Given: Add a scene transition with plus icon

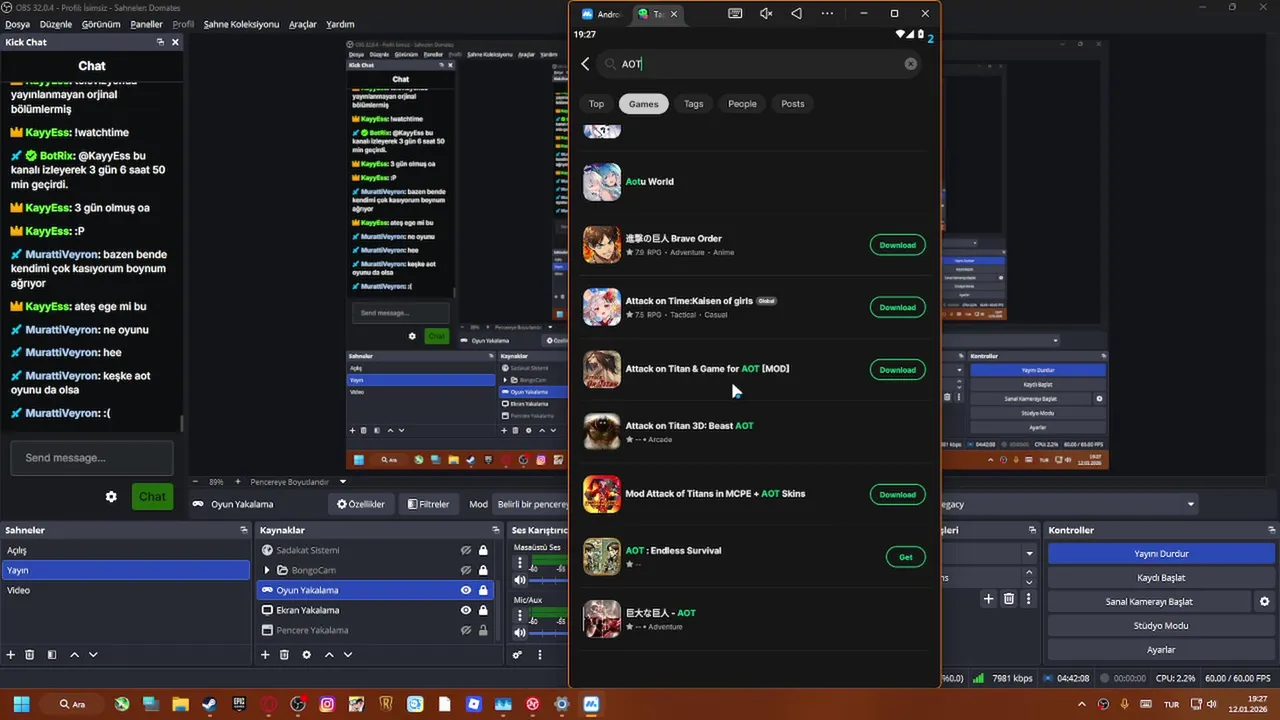Looking at the screenshot, I should 988,599.
